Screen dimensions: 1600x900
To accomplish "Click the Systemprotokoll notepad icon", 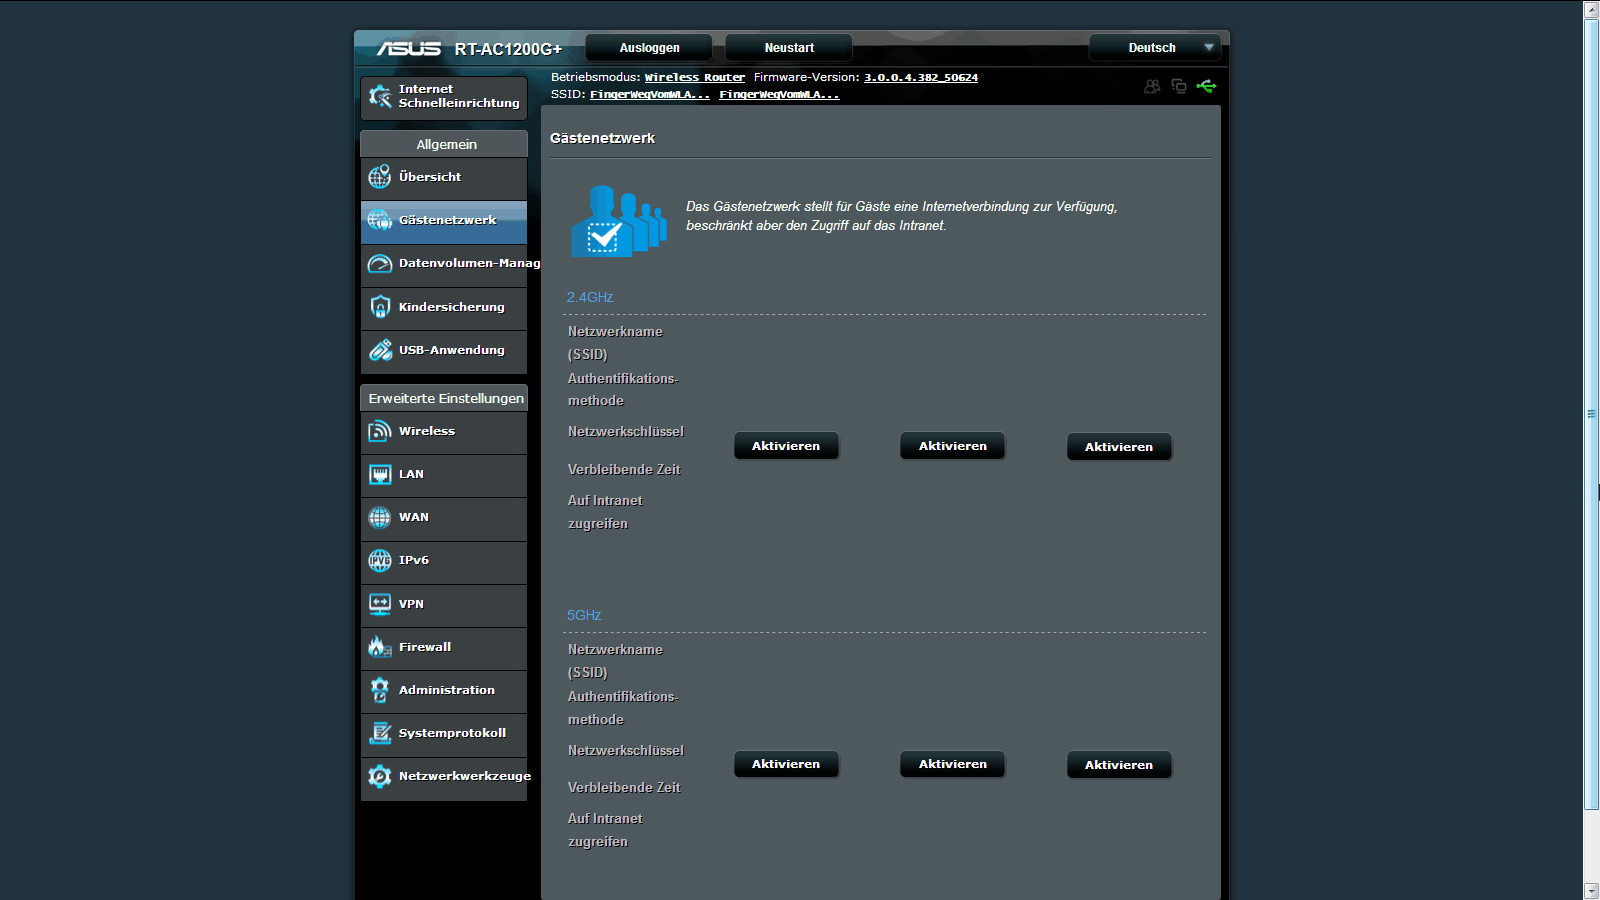I will point(380,733).
